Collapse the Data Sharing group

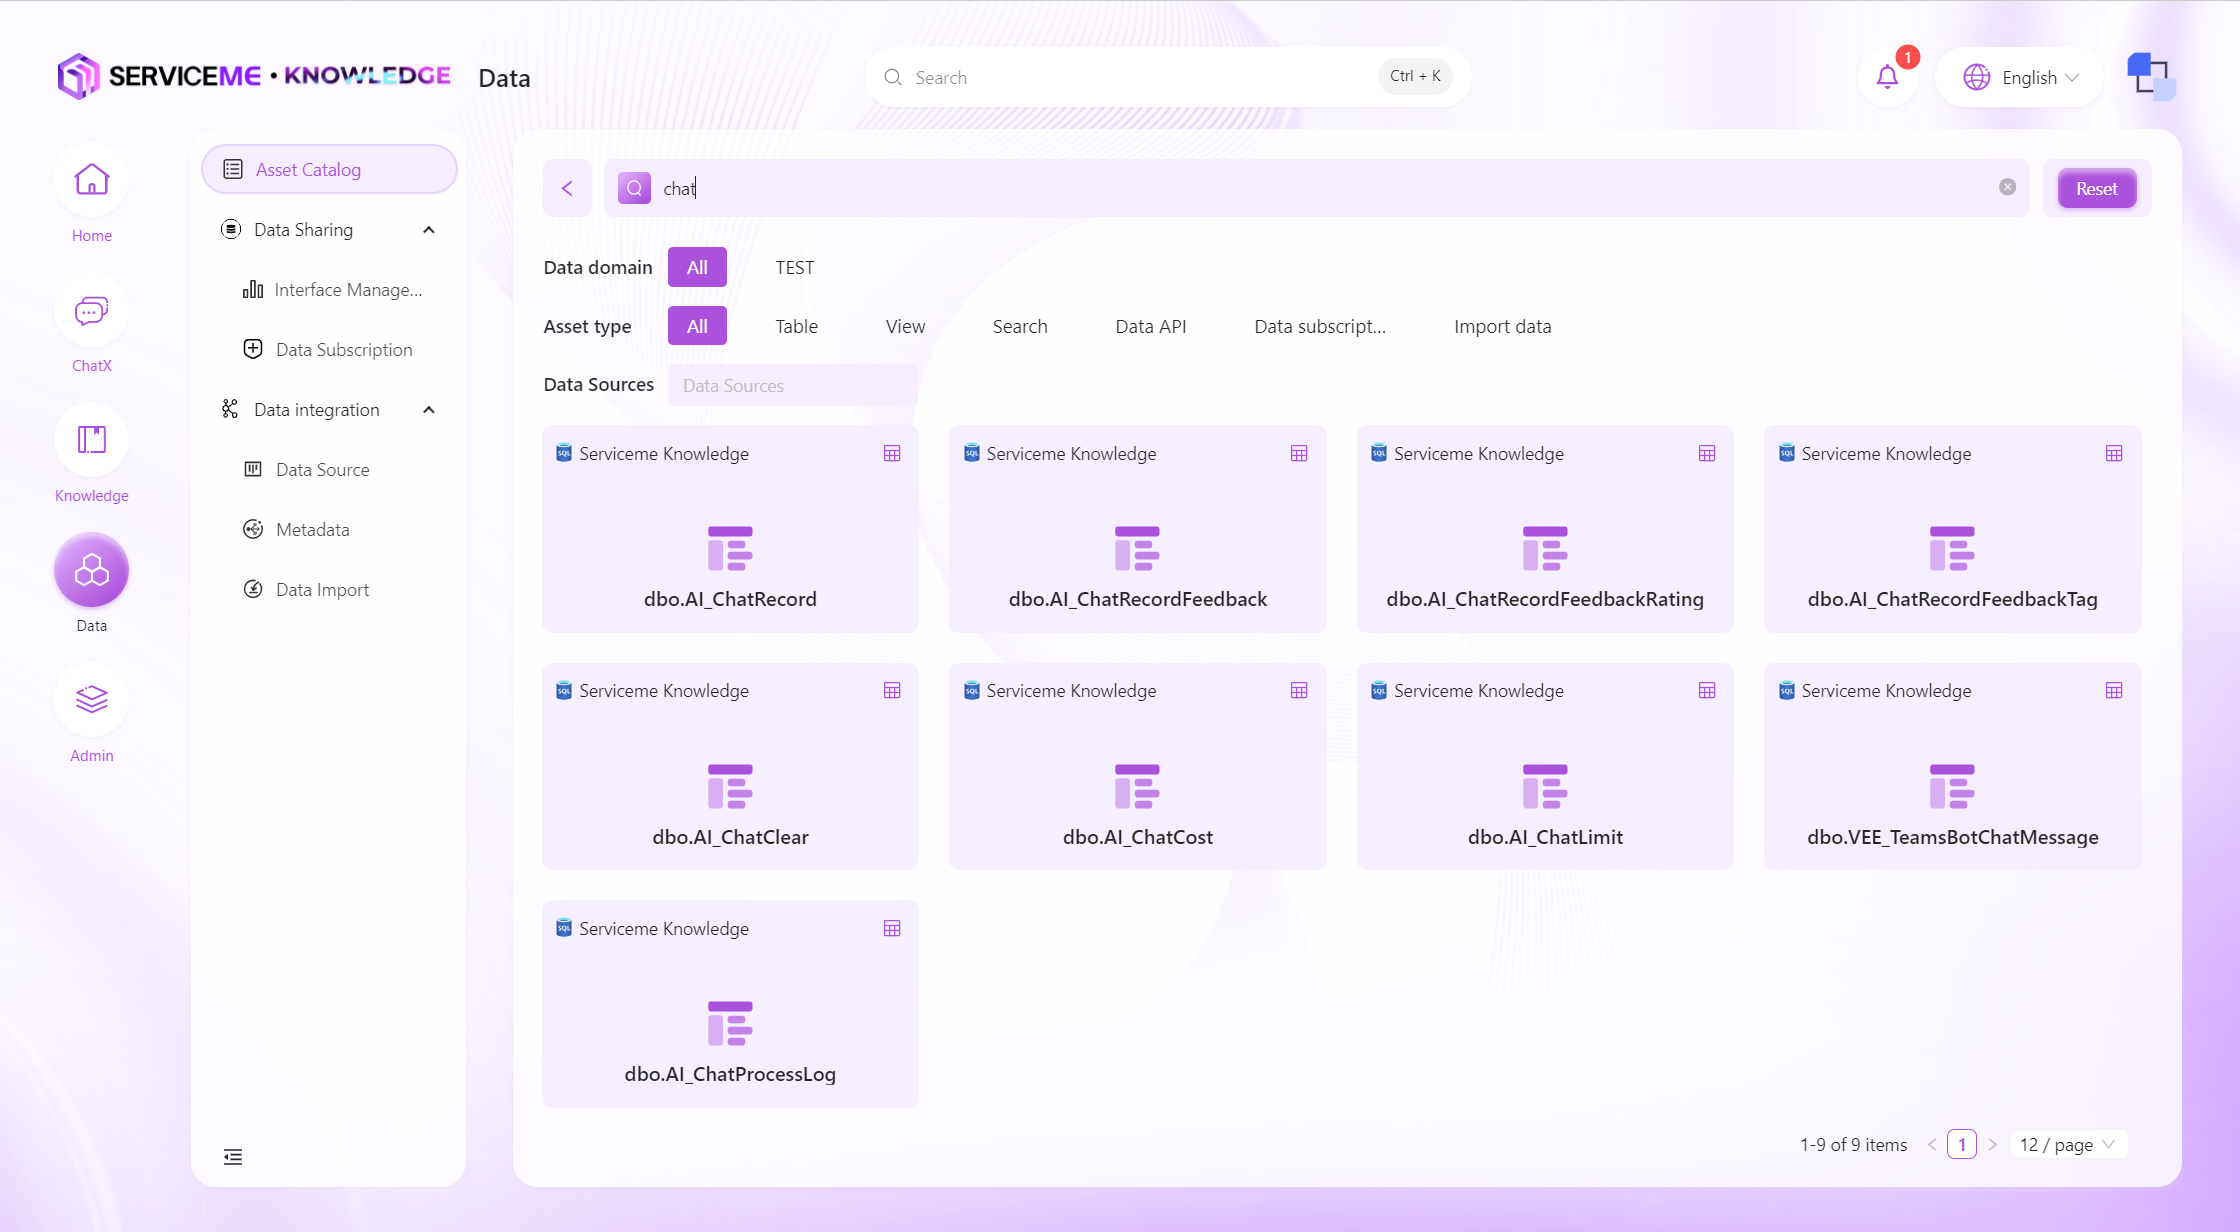(x=429, y=230)
